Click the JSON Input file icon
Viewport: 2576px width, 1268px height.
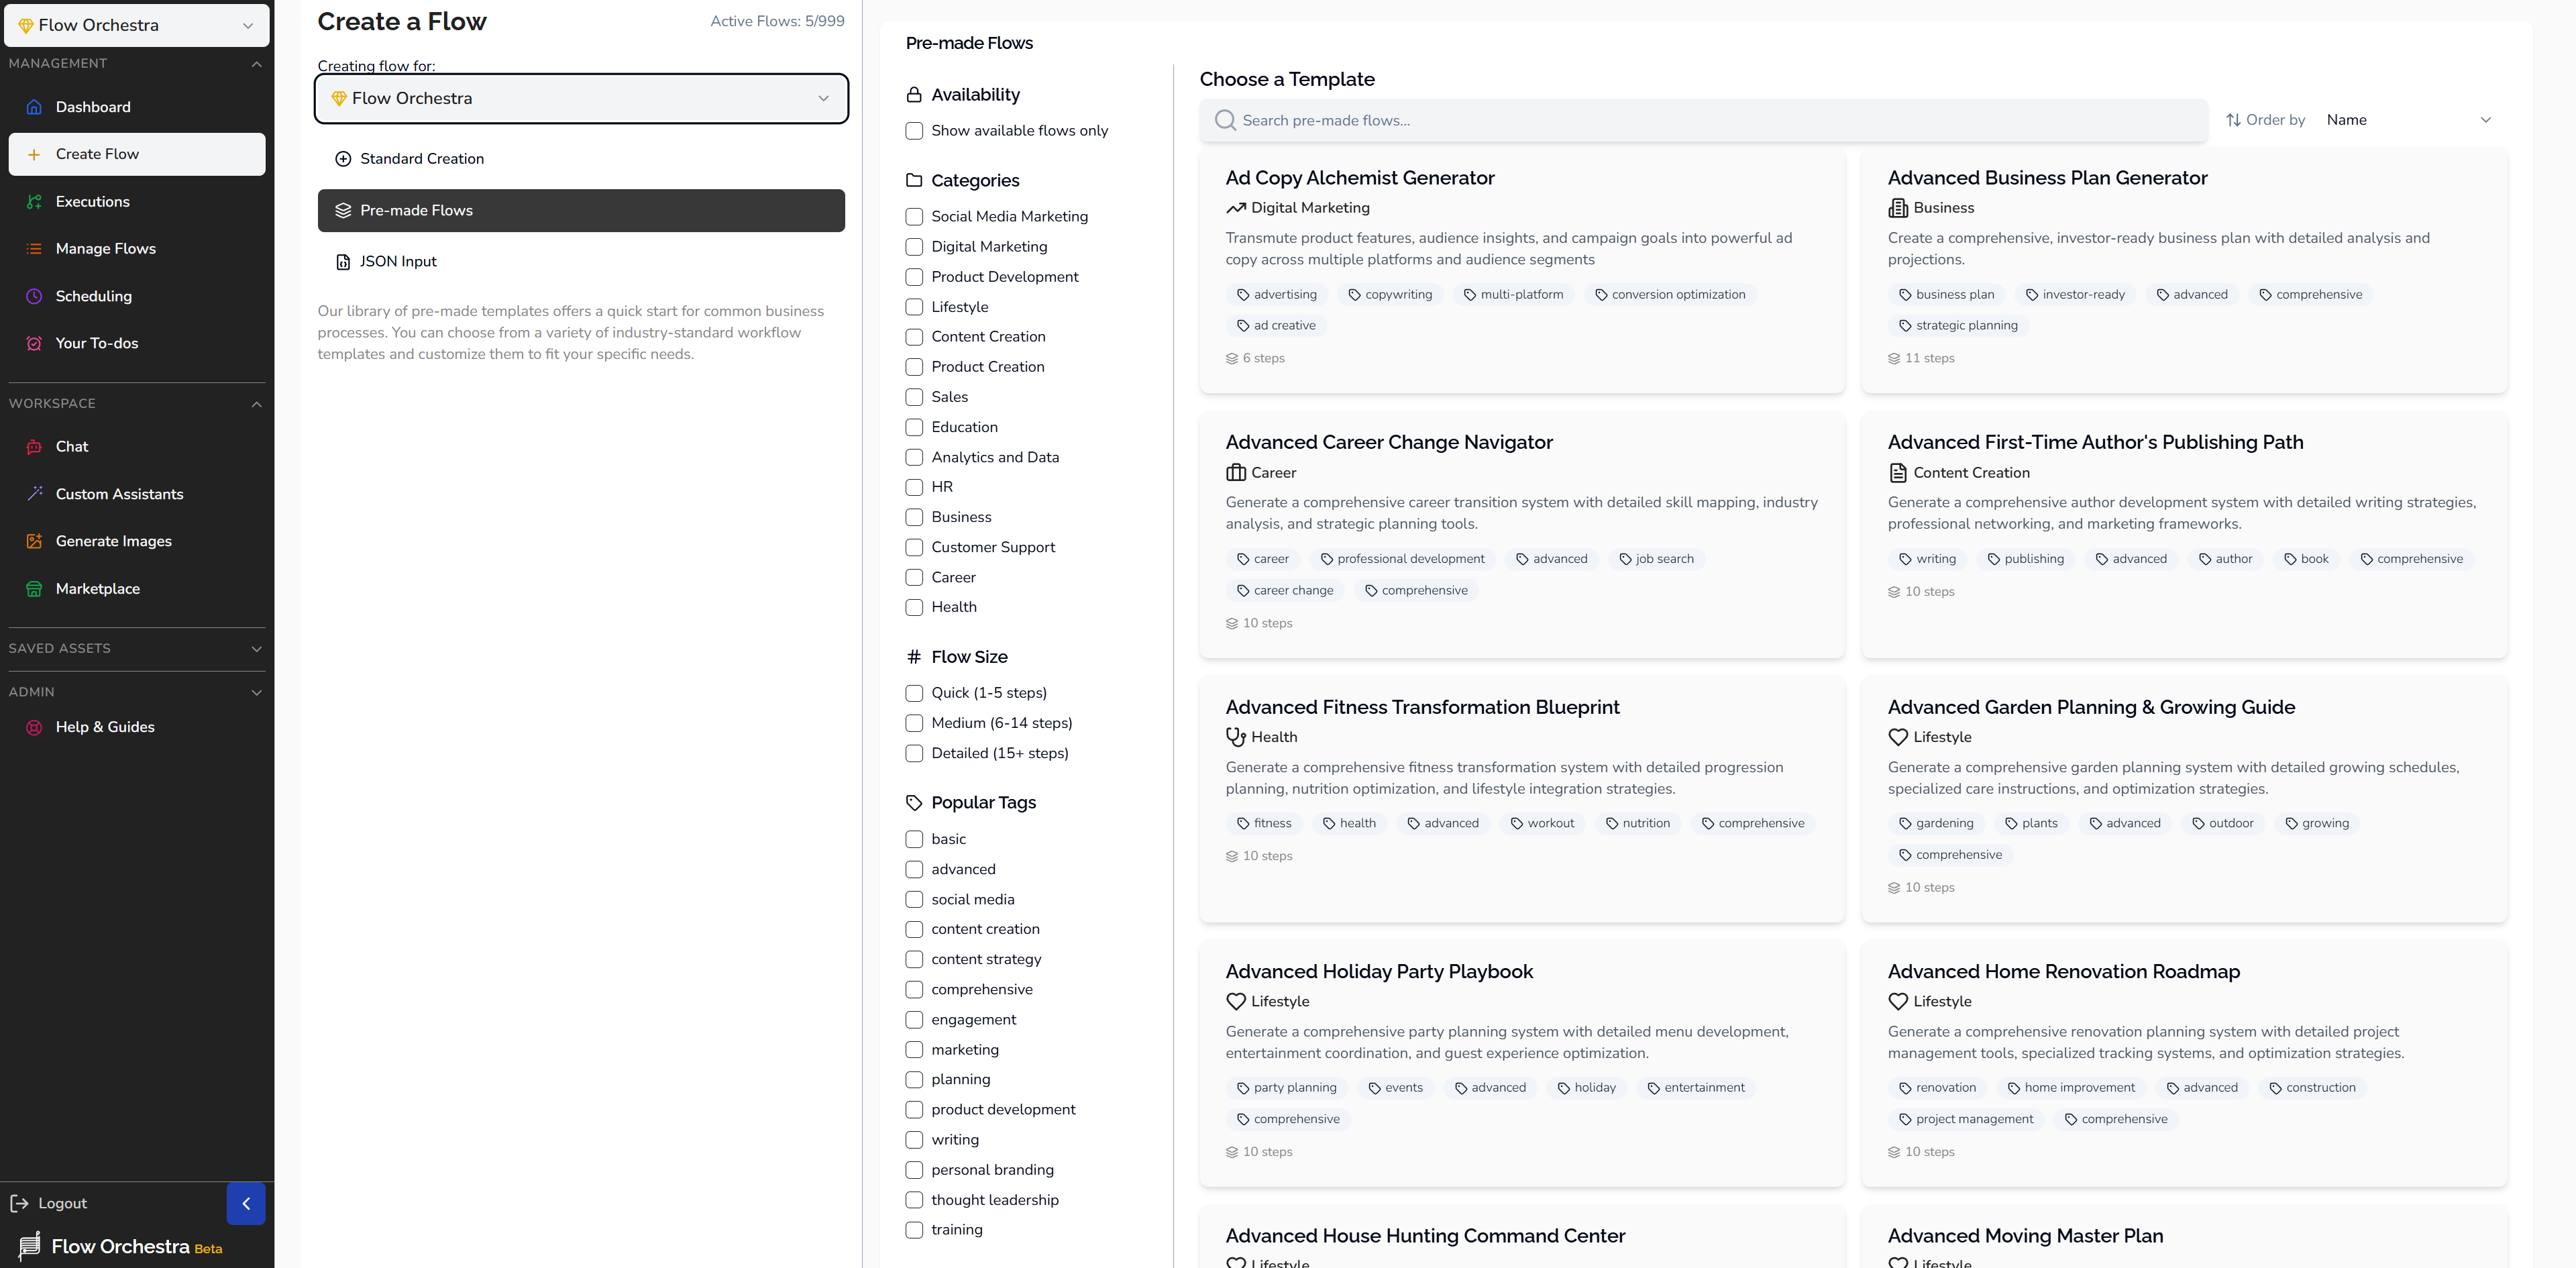pos(343,262)
